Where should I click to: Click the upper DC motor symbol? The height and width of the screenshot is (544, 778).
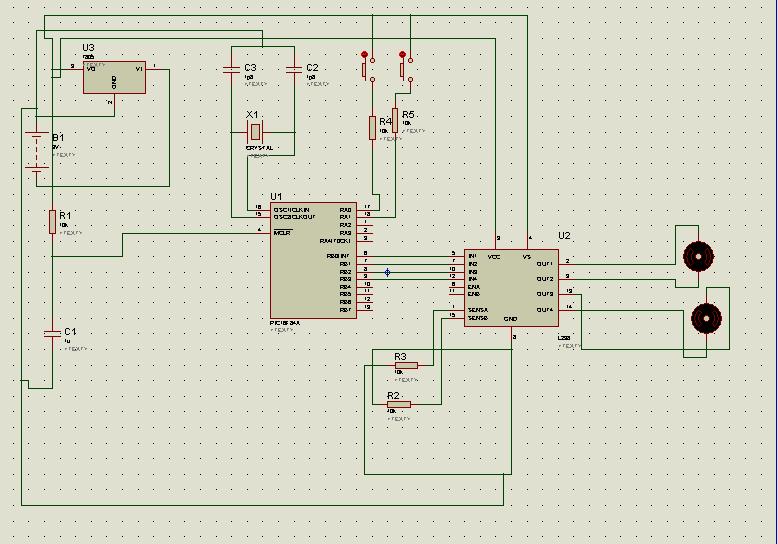point(698,256)
